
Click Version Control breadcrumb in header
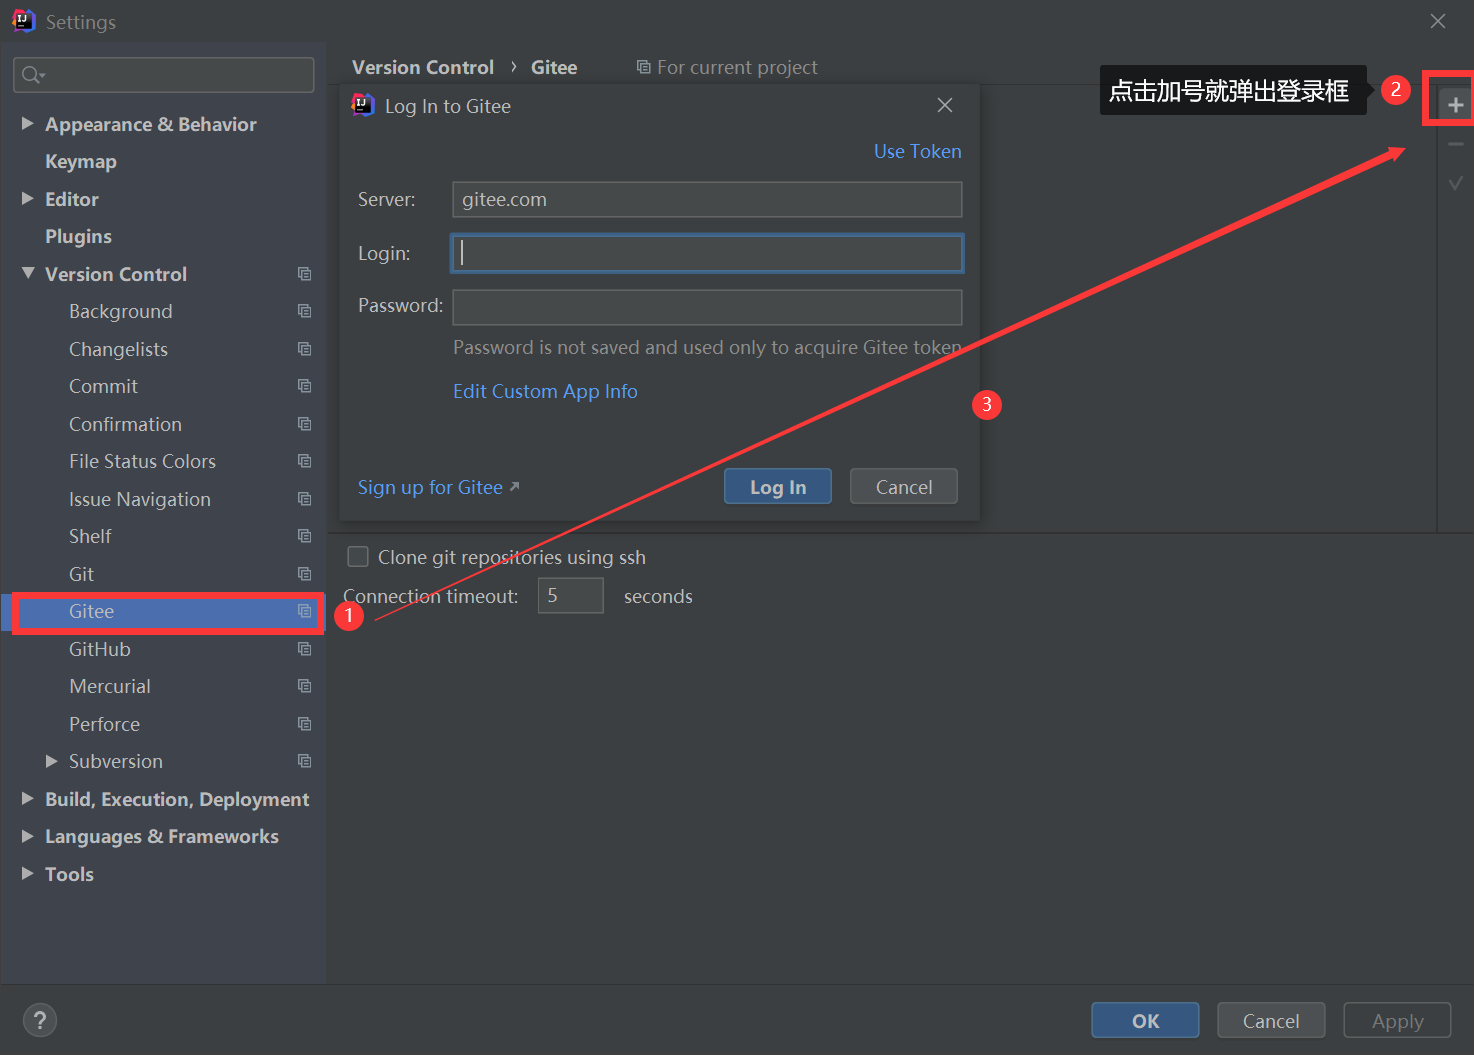tap(423, 67)
